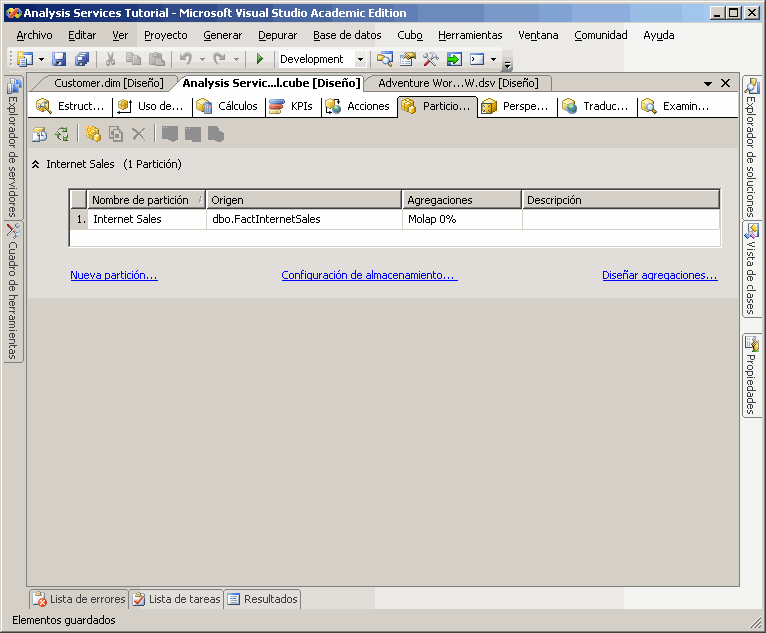The image size is (766, 633).
Task: Open the Herramientas menu
Action: tap(470, 35)
